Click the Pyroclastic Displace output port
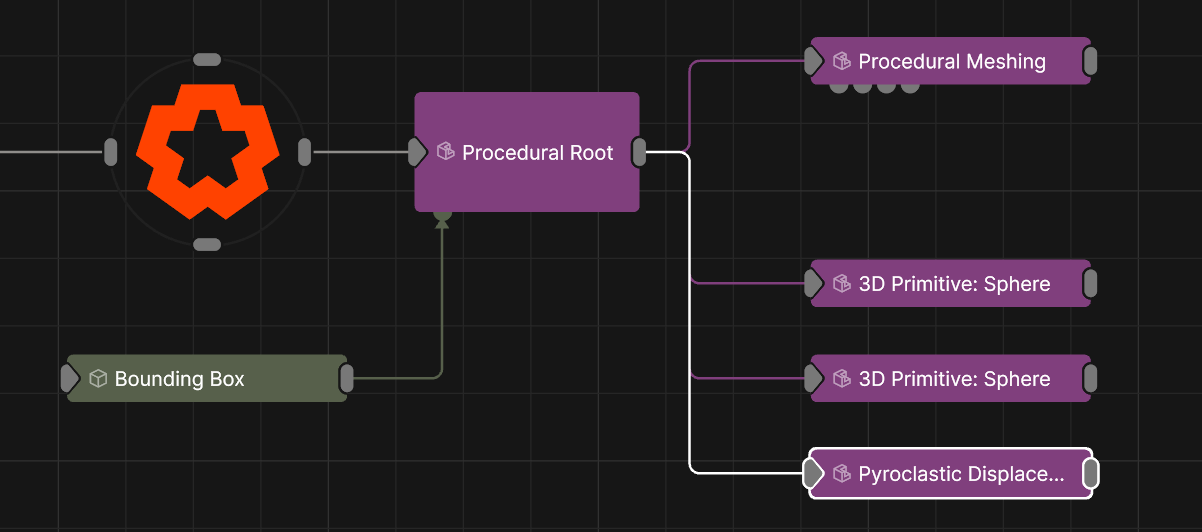The width and height of the screenshot is (1202, 532). tap(1091, 474)
